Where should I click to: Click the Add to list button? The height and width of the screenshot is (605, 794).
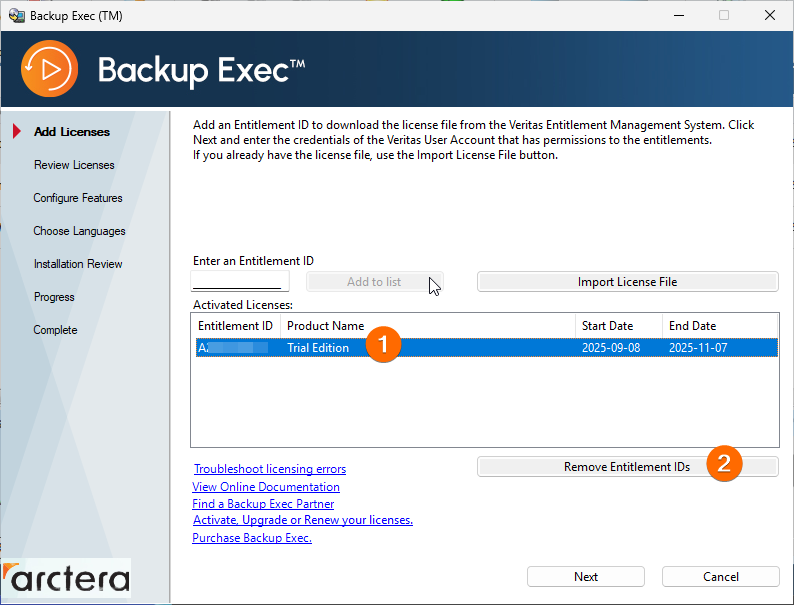click(x=374, y=281)
